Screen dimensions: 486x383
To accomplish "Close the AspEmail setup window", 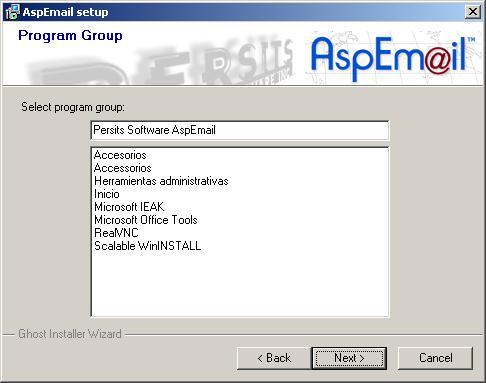I will (473, 12).
